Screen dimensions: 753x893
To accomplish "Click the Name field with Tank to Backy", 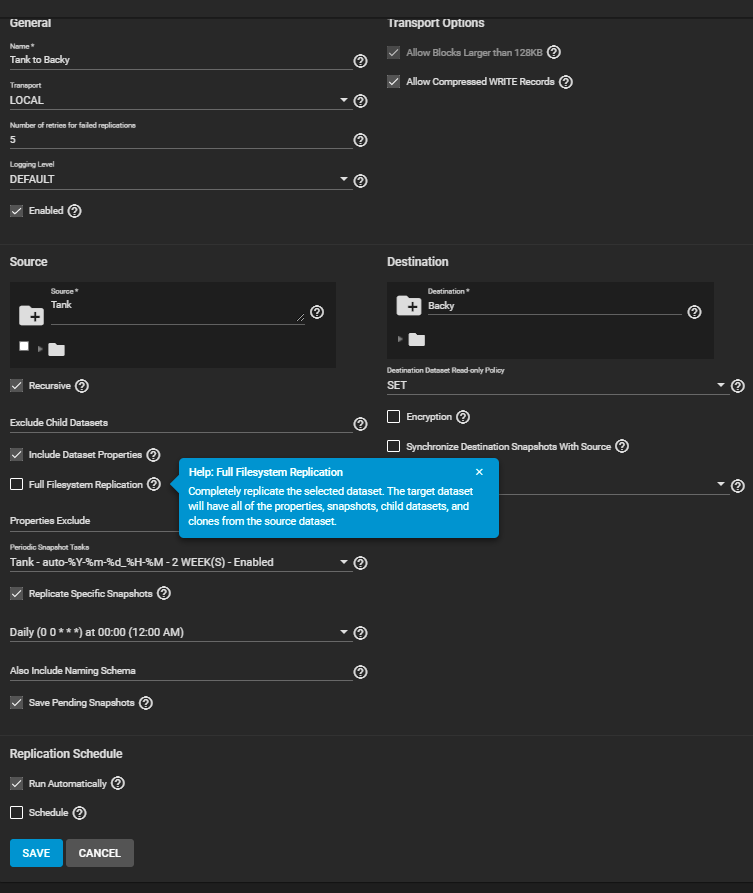I will [x=181, y=60].
